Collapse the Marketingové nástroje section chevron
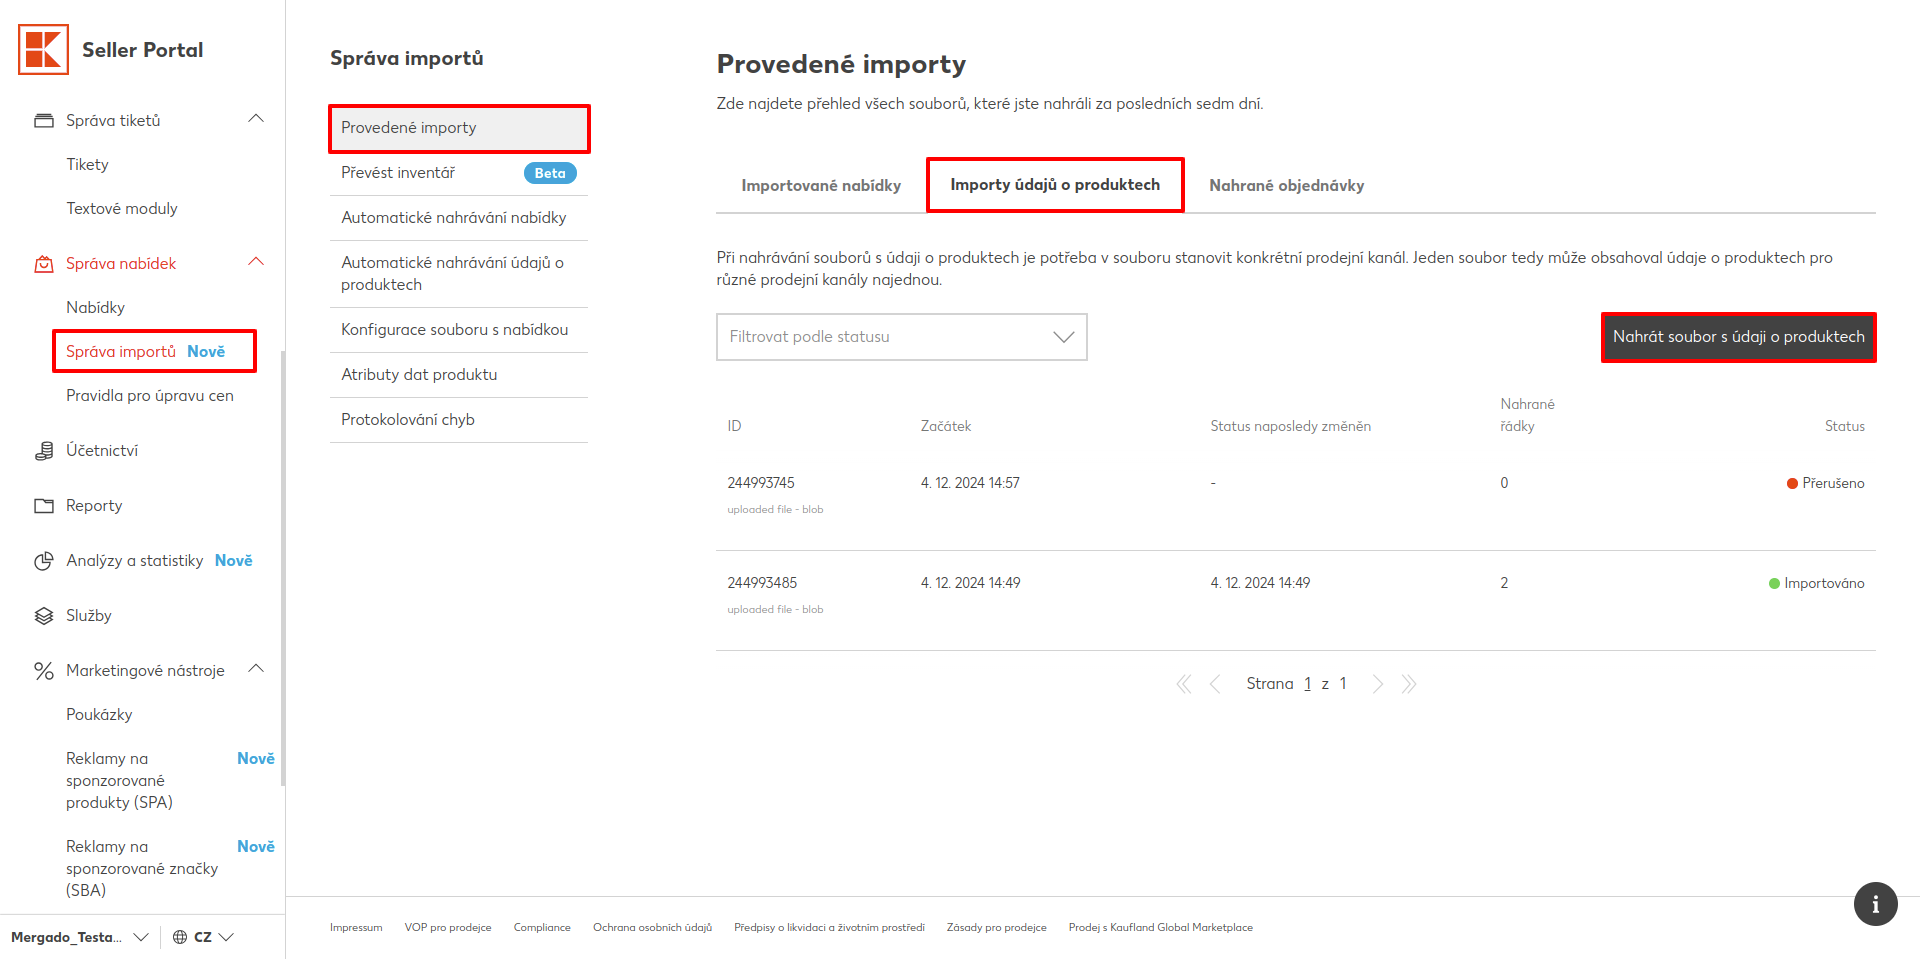 pyautogui.click(x=256, y=669)
